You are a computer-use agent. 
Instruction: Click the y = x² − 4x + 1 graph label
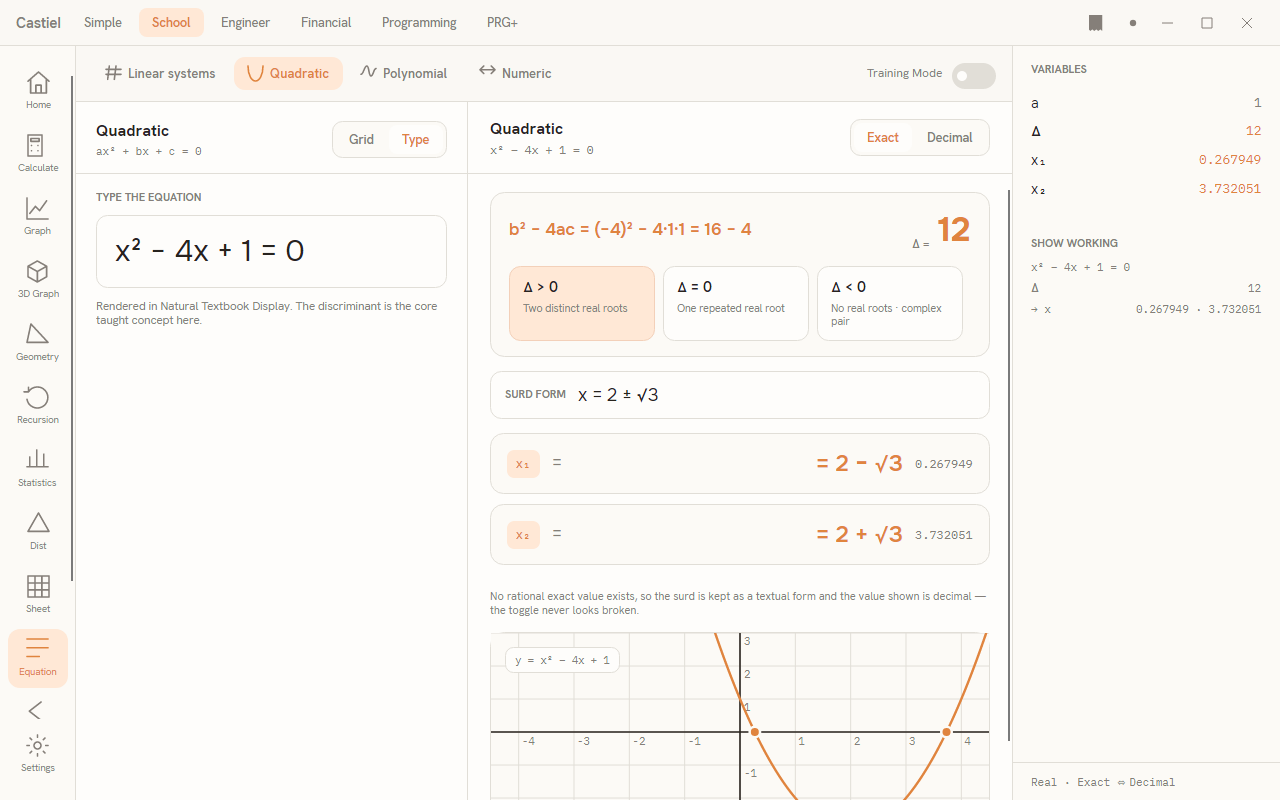coord(562,660)
